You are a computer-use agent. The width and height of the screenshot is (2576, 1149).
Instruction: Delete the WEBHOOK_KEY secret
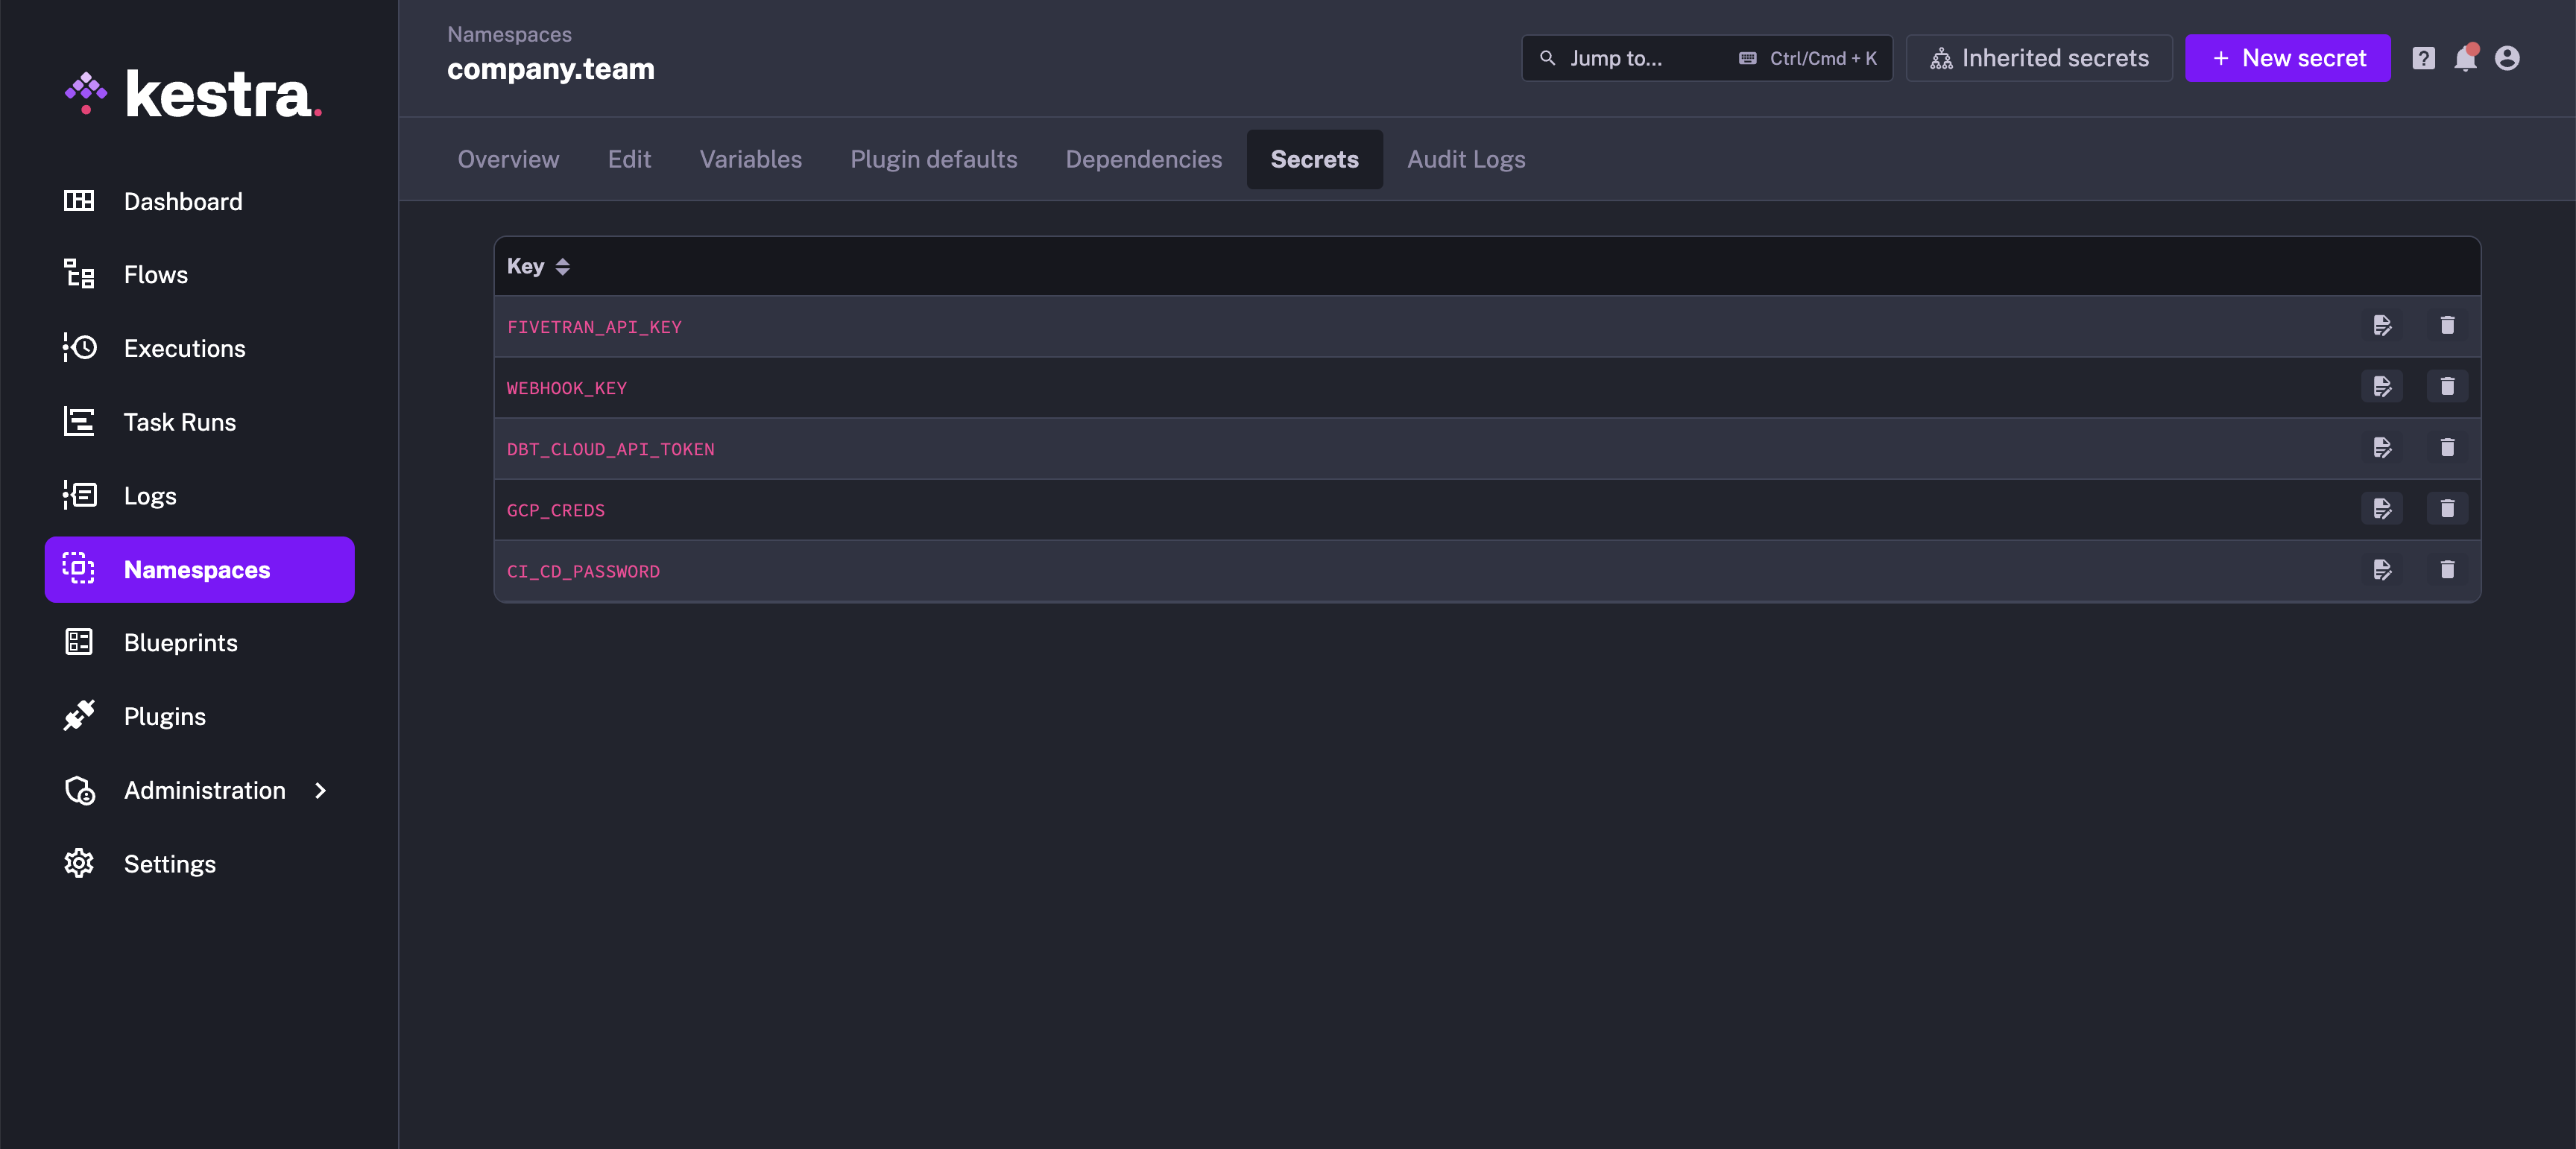[x=2446, y=386]
